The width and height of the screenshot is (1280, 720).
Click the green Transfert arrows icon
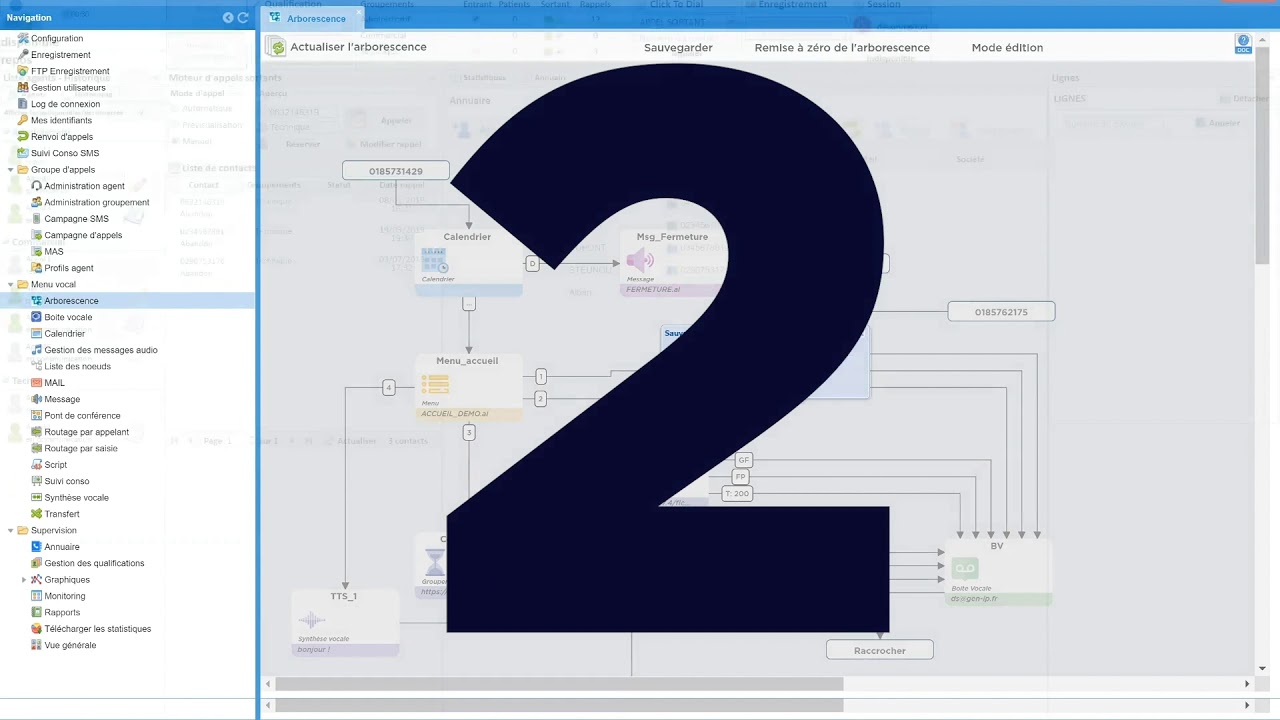pos(36,514)
